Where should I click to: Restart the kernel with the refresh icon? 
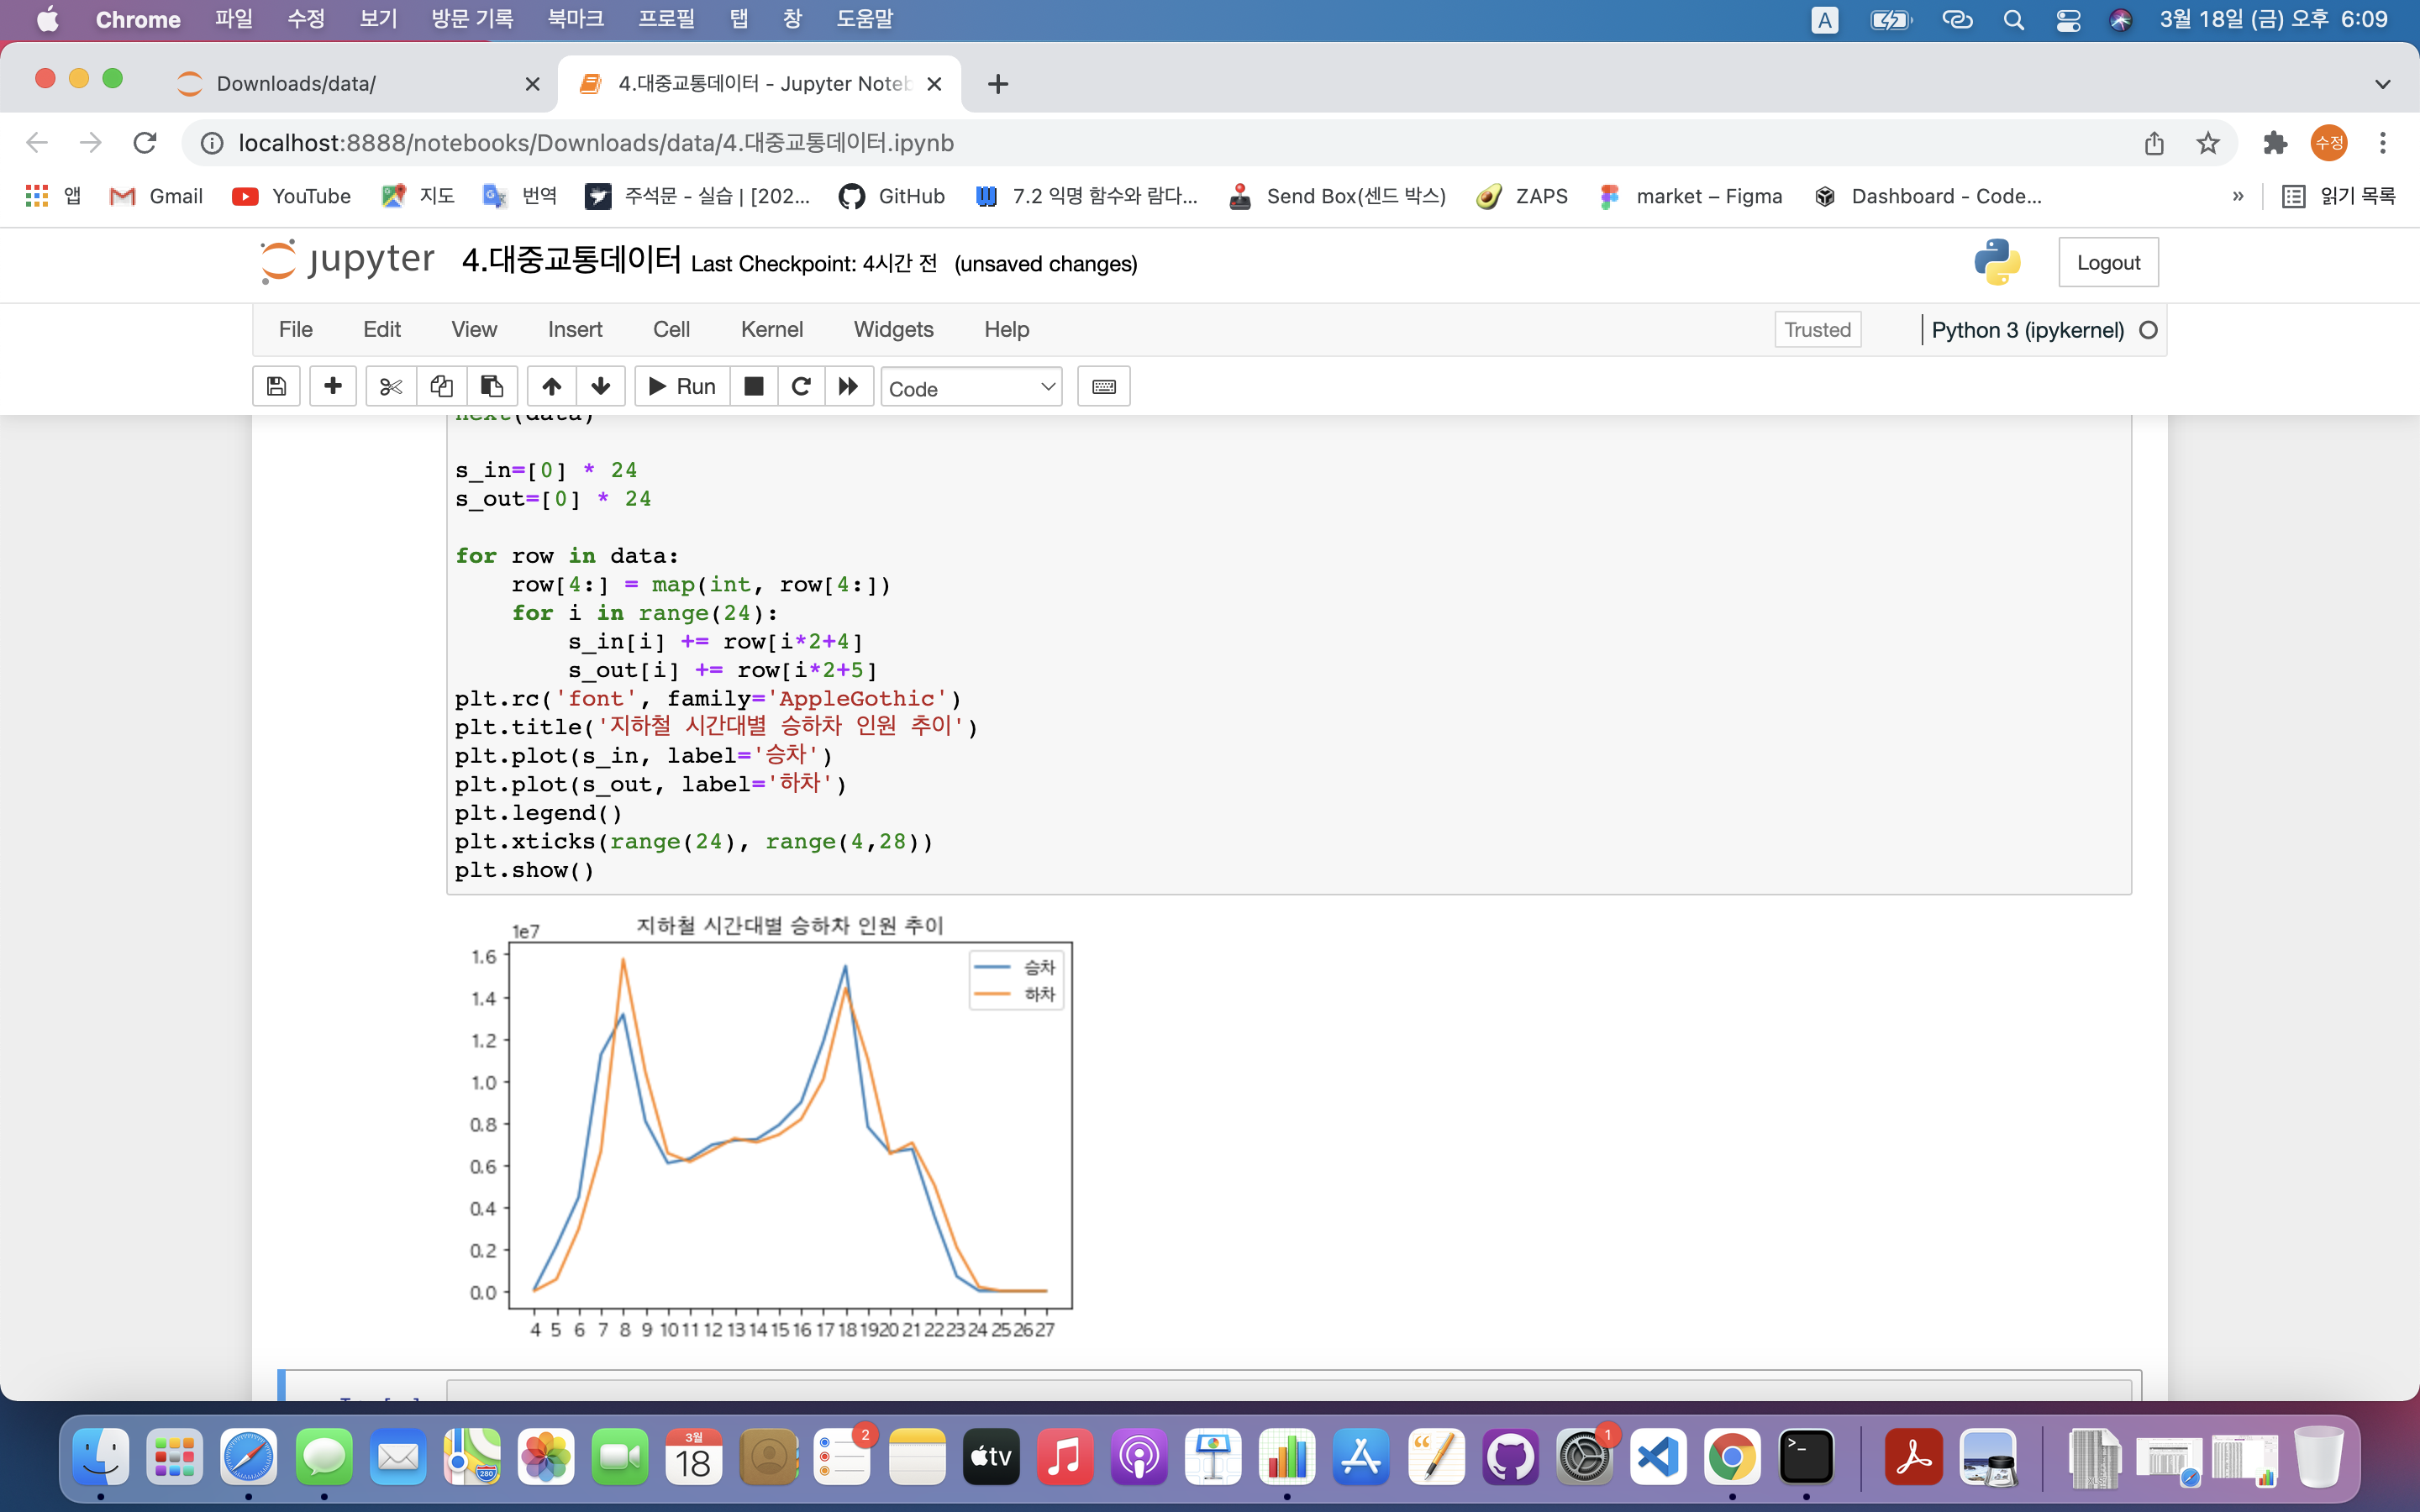(x=801, y=387)
